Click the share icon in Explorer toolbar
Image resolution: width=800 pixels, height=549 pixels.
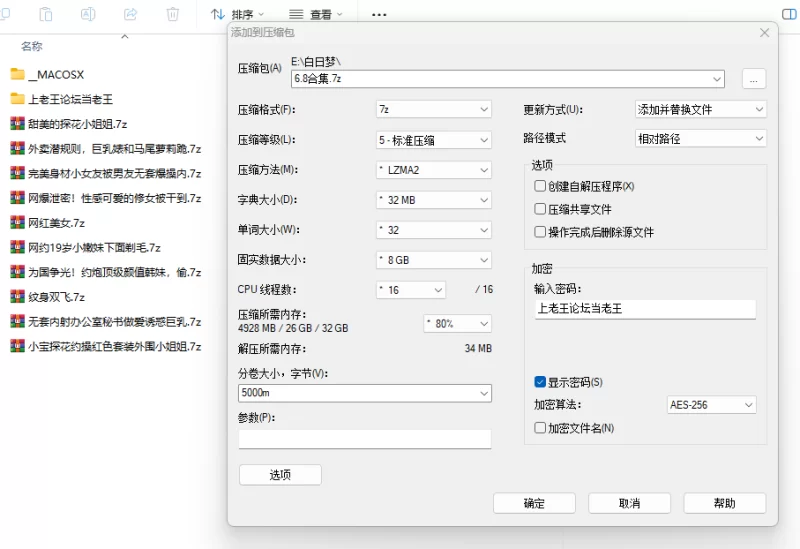point(130,14)
